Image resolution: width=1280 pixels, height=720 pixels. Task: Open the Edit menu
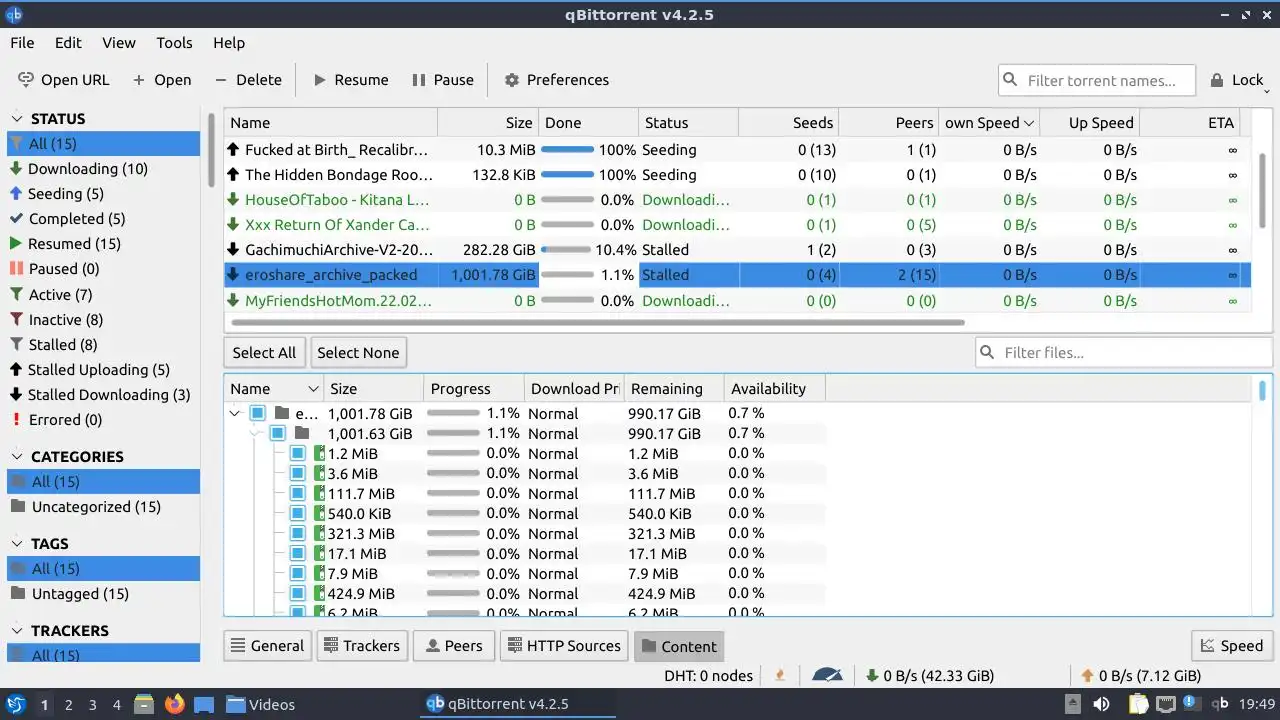pyautogui.click(x=68, y=43)
